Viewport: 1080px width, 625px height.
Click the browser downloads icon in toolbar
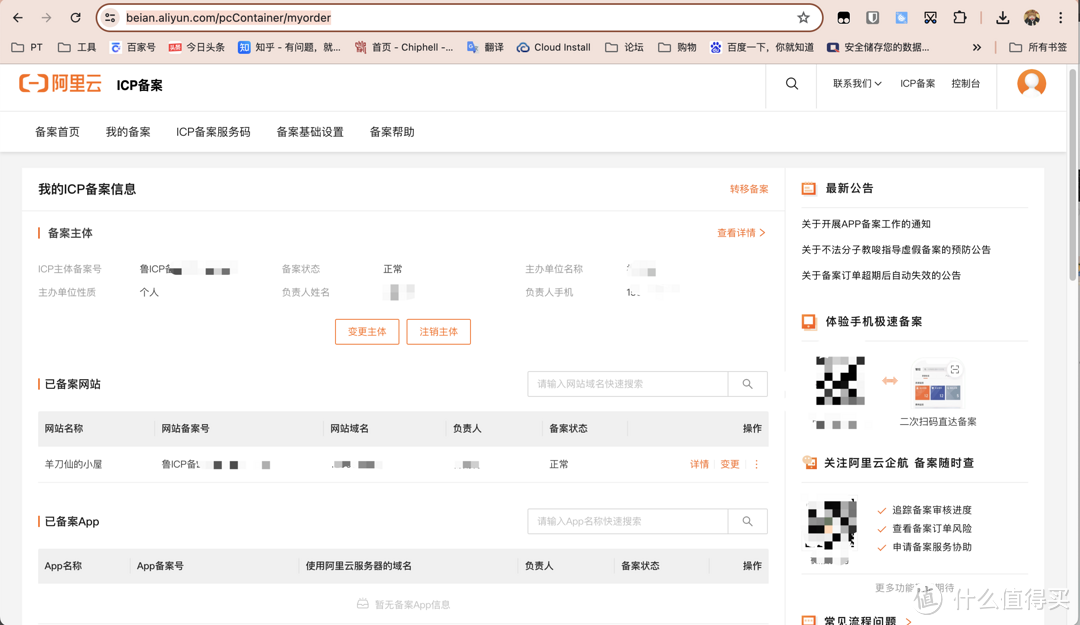(x=1002, y=17)
